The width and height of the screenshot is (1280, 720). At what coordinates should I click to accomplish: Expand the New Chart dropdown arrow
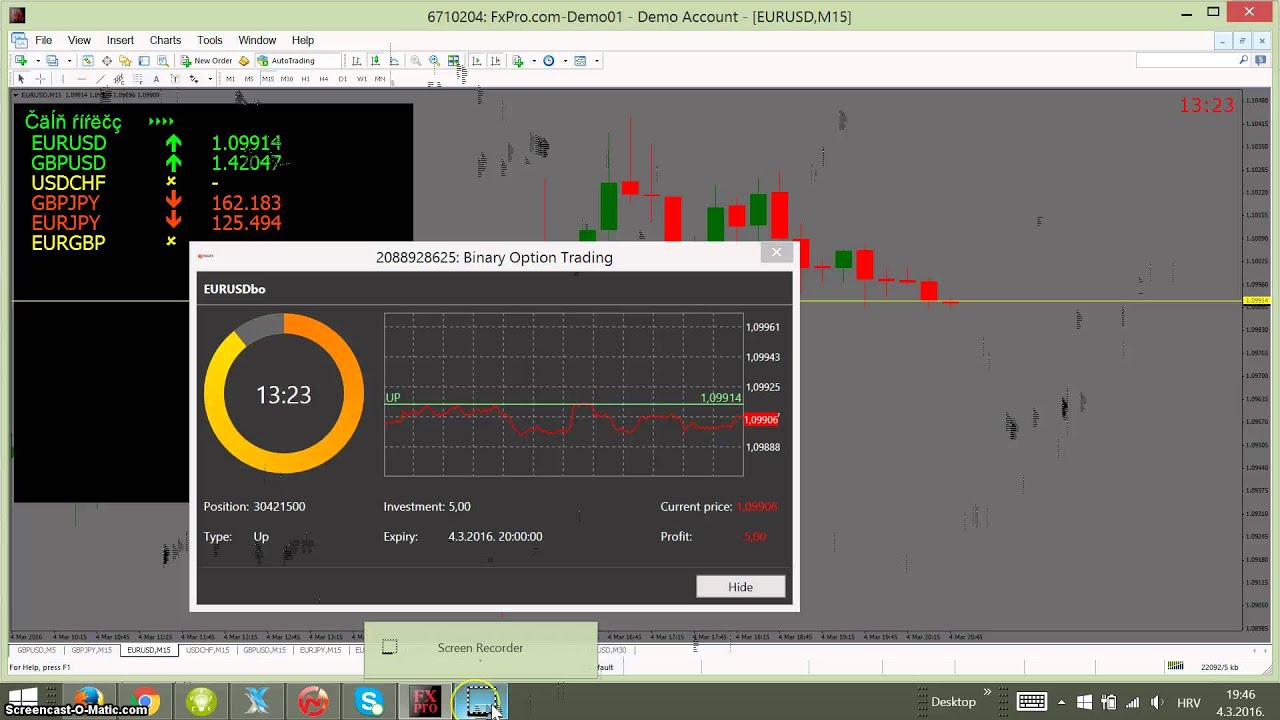(38, 61)
